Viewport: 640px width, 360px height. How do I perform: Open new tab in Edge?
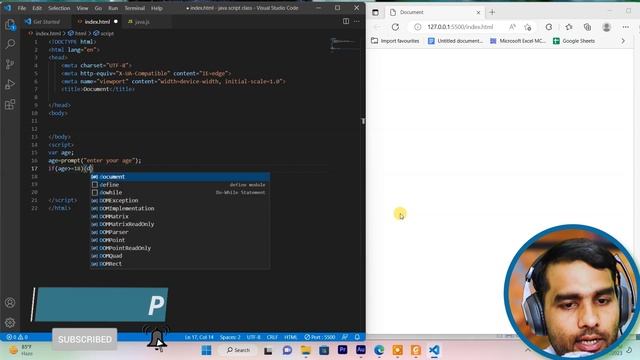point(492,12)
